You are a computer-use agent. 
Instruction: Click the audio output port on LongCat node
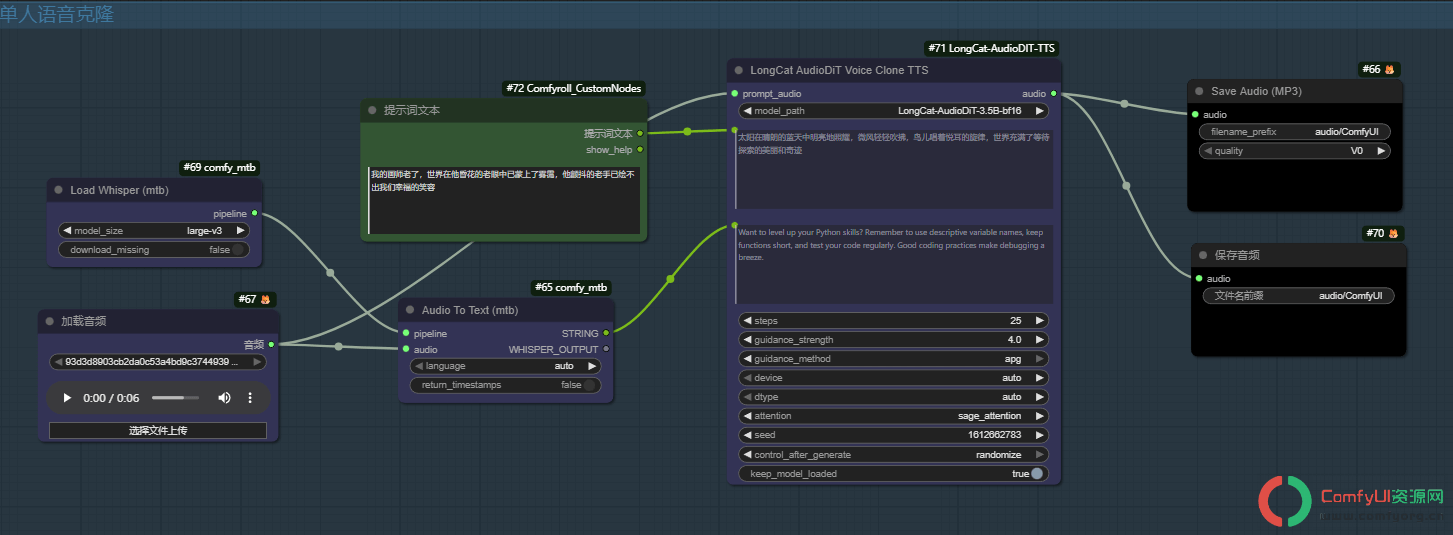[1053, 93]
